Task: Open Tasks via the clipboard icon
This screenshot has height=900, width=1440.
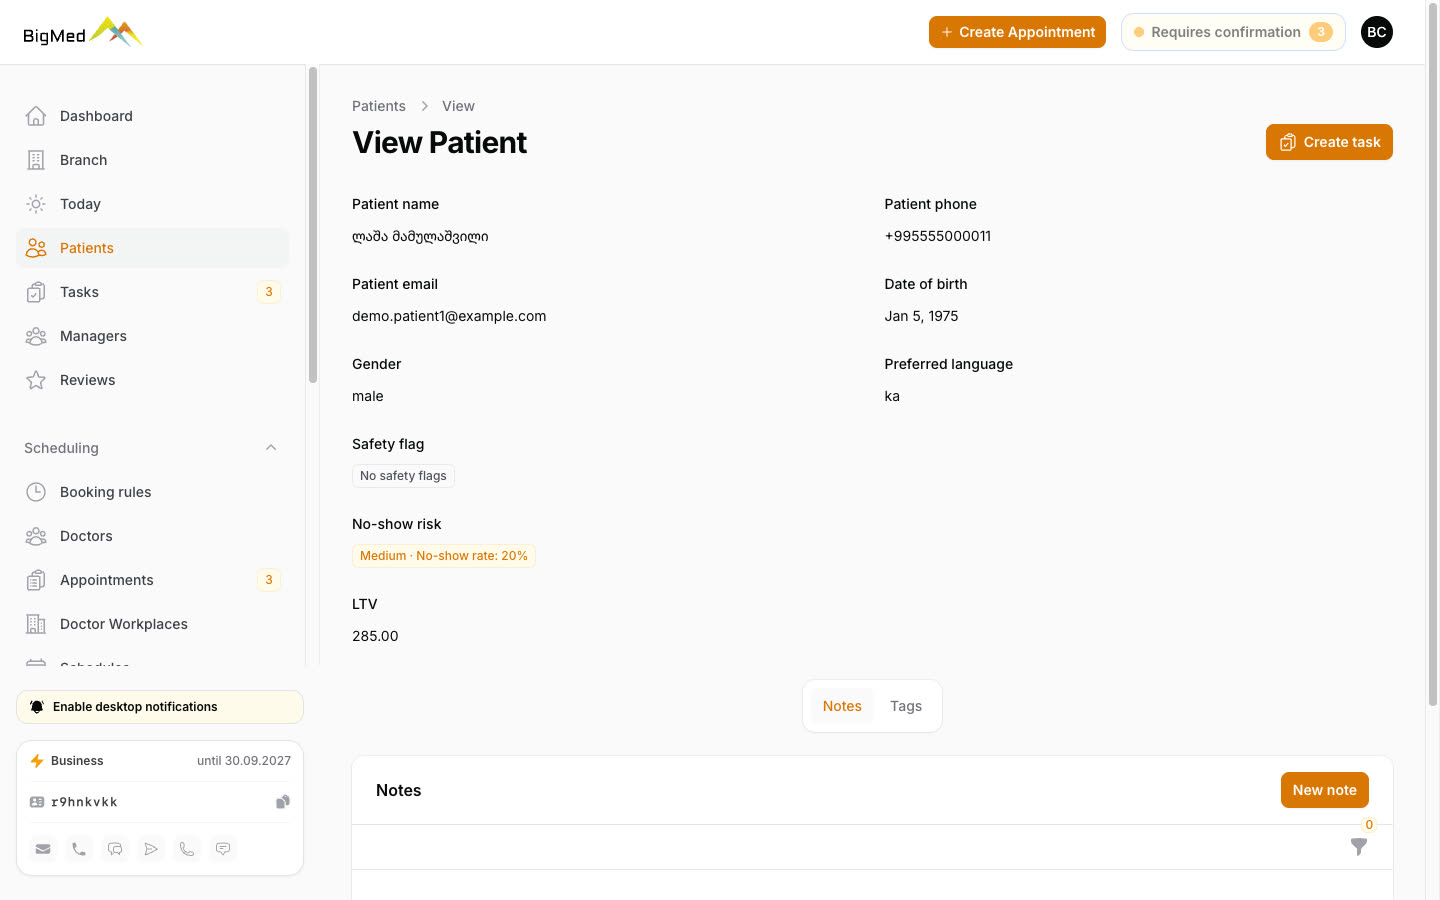Action: [36, 292]
